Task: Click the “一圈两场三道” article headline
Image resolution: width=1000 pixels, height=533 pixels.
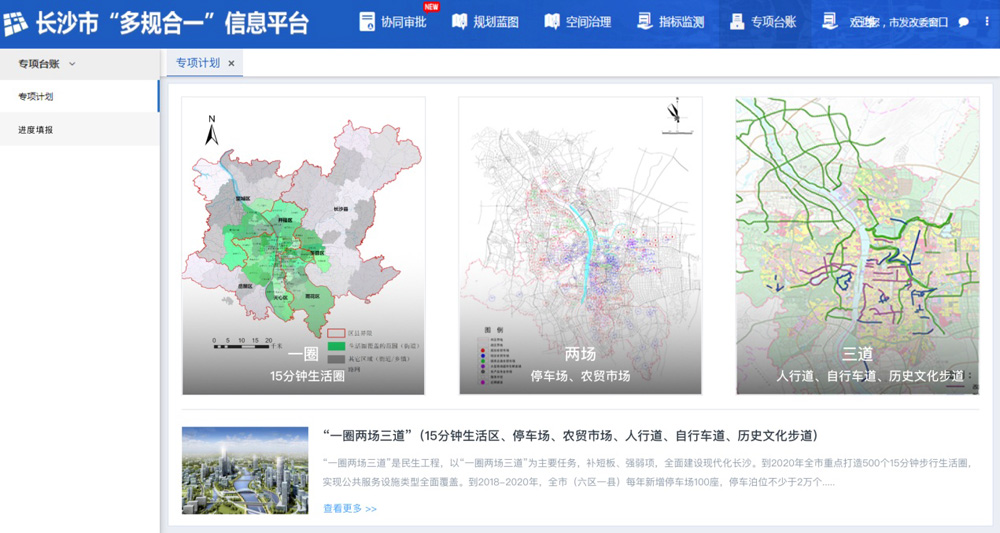Action: [x=571, y=436]
